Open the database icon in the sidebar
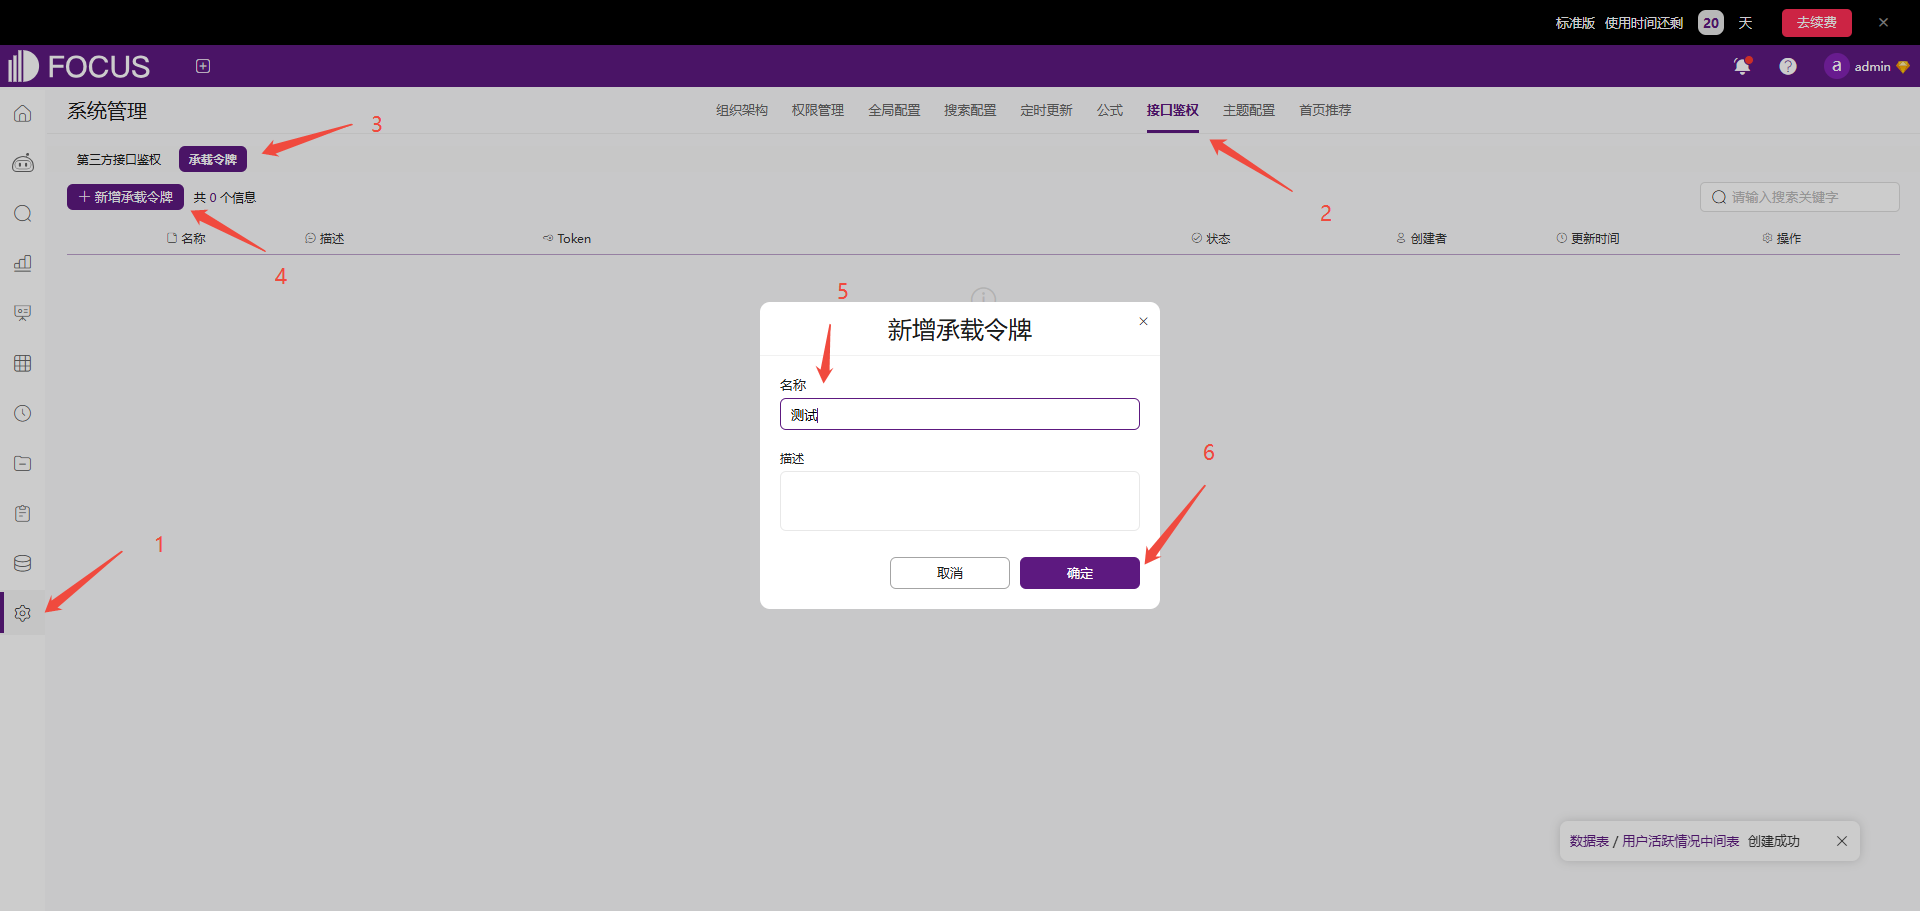1920x911 pixels. click(23, 563)
